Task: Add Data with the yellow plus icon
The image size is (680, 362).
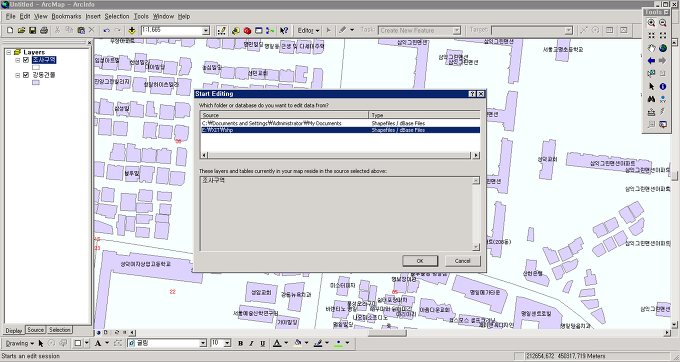Action: click(132, 30)
